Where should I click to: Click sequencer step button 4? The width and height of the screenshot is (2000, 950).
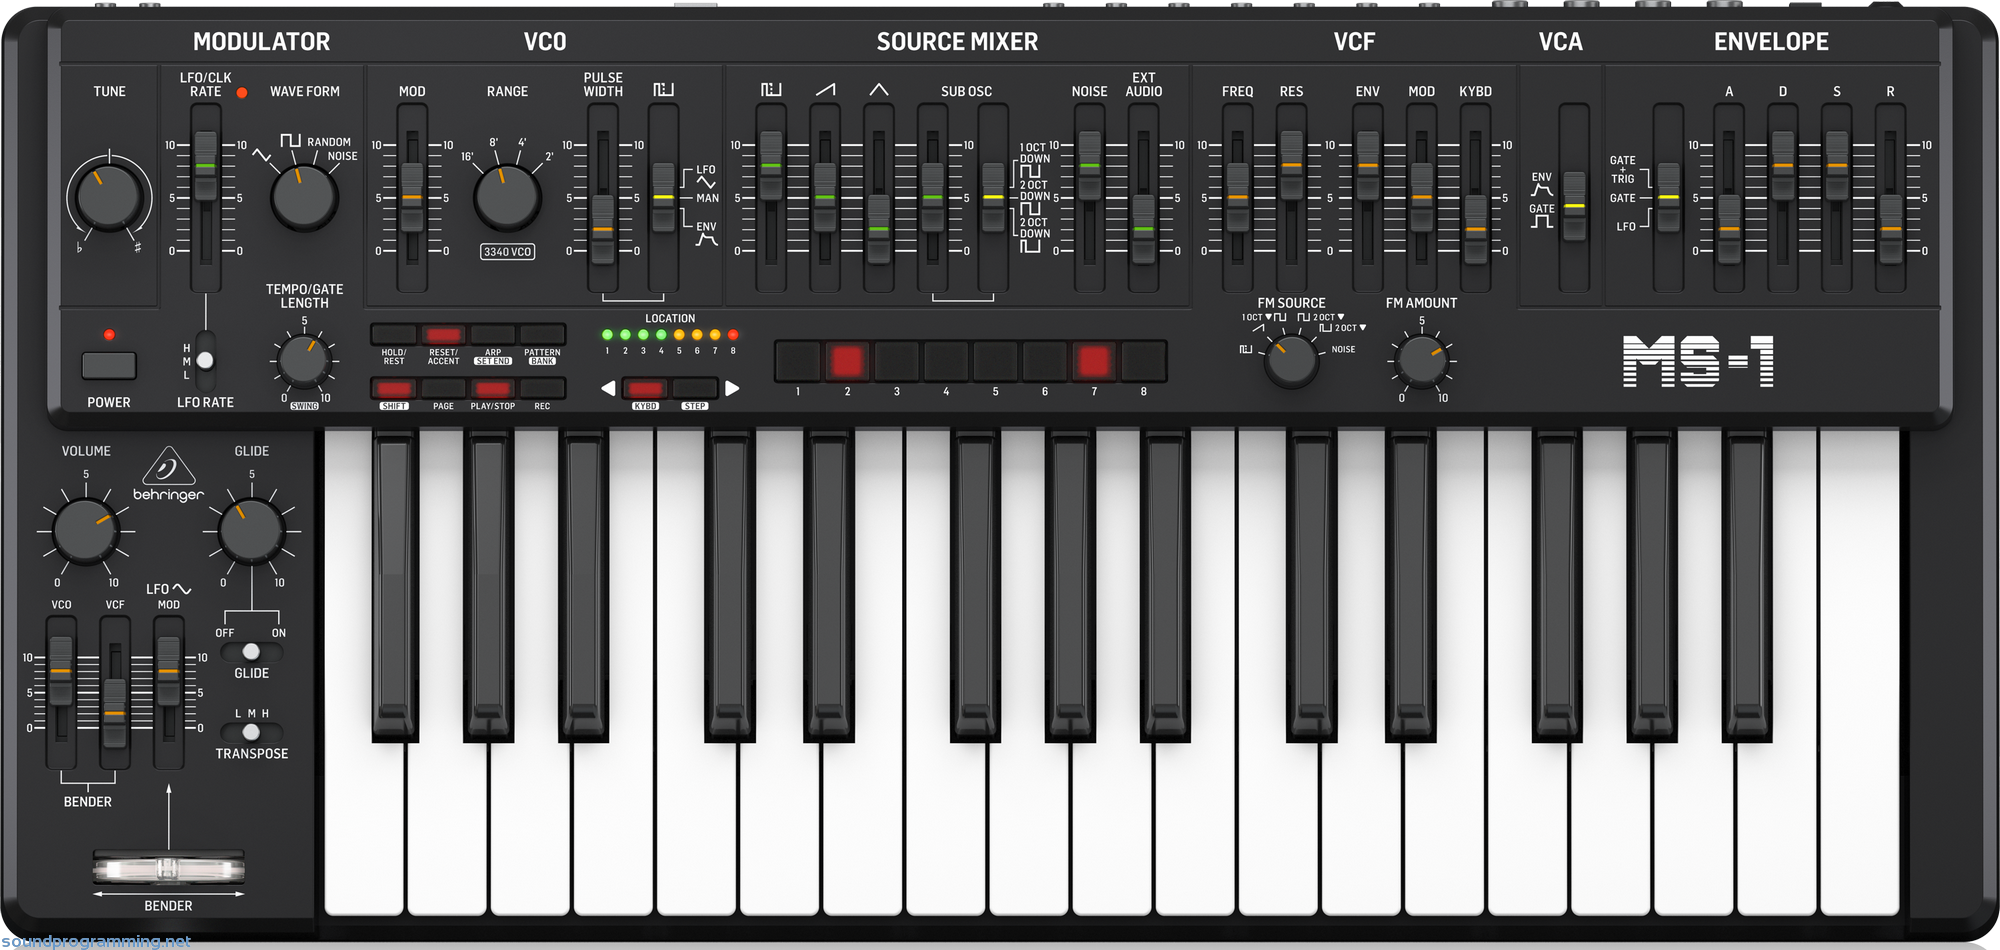click(946, 361)
